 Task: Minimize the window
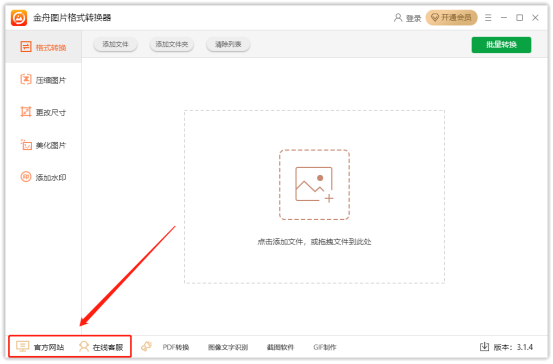click(x=504, y=18)
